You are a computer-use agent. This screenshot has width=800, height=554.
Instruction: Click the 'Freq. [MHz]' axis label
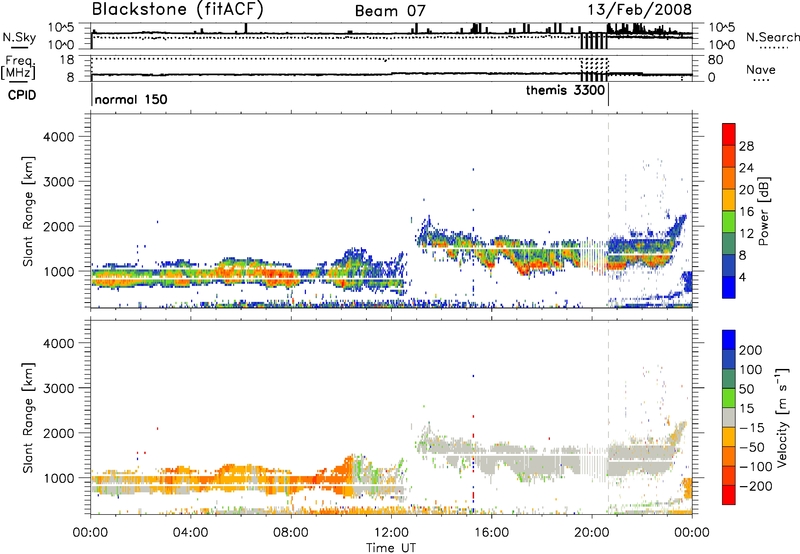[x=18, y=68]
